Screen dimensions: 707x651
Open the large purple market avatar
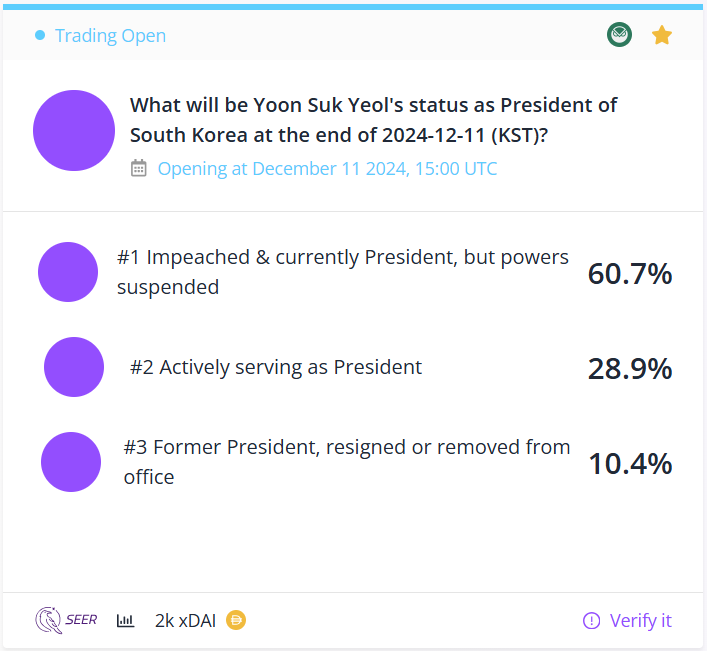pyautogui.click(x=74, y=130)
